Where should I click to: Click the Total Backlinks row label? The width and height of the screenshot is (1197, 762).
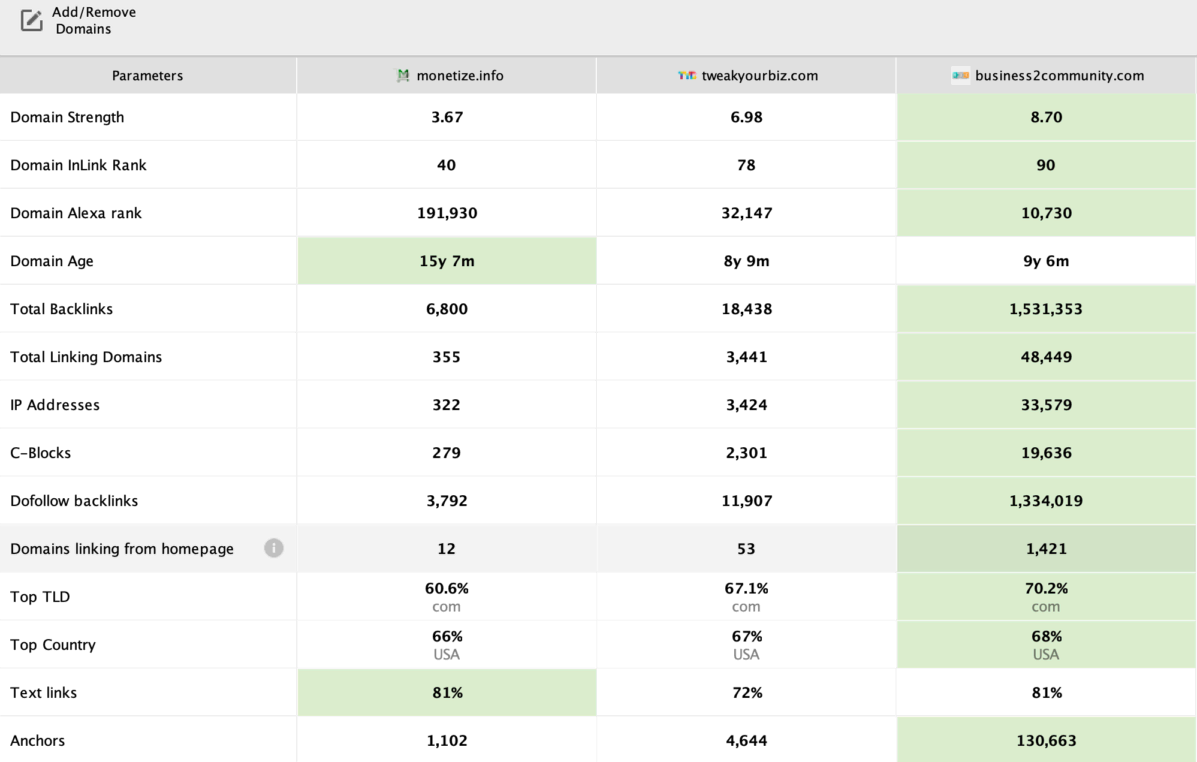click(x=61, y=309)
